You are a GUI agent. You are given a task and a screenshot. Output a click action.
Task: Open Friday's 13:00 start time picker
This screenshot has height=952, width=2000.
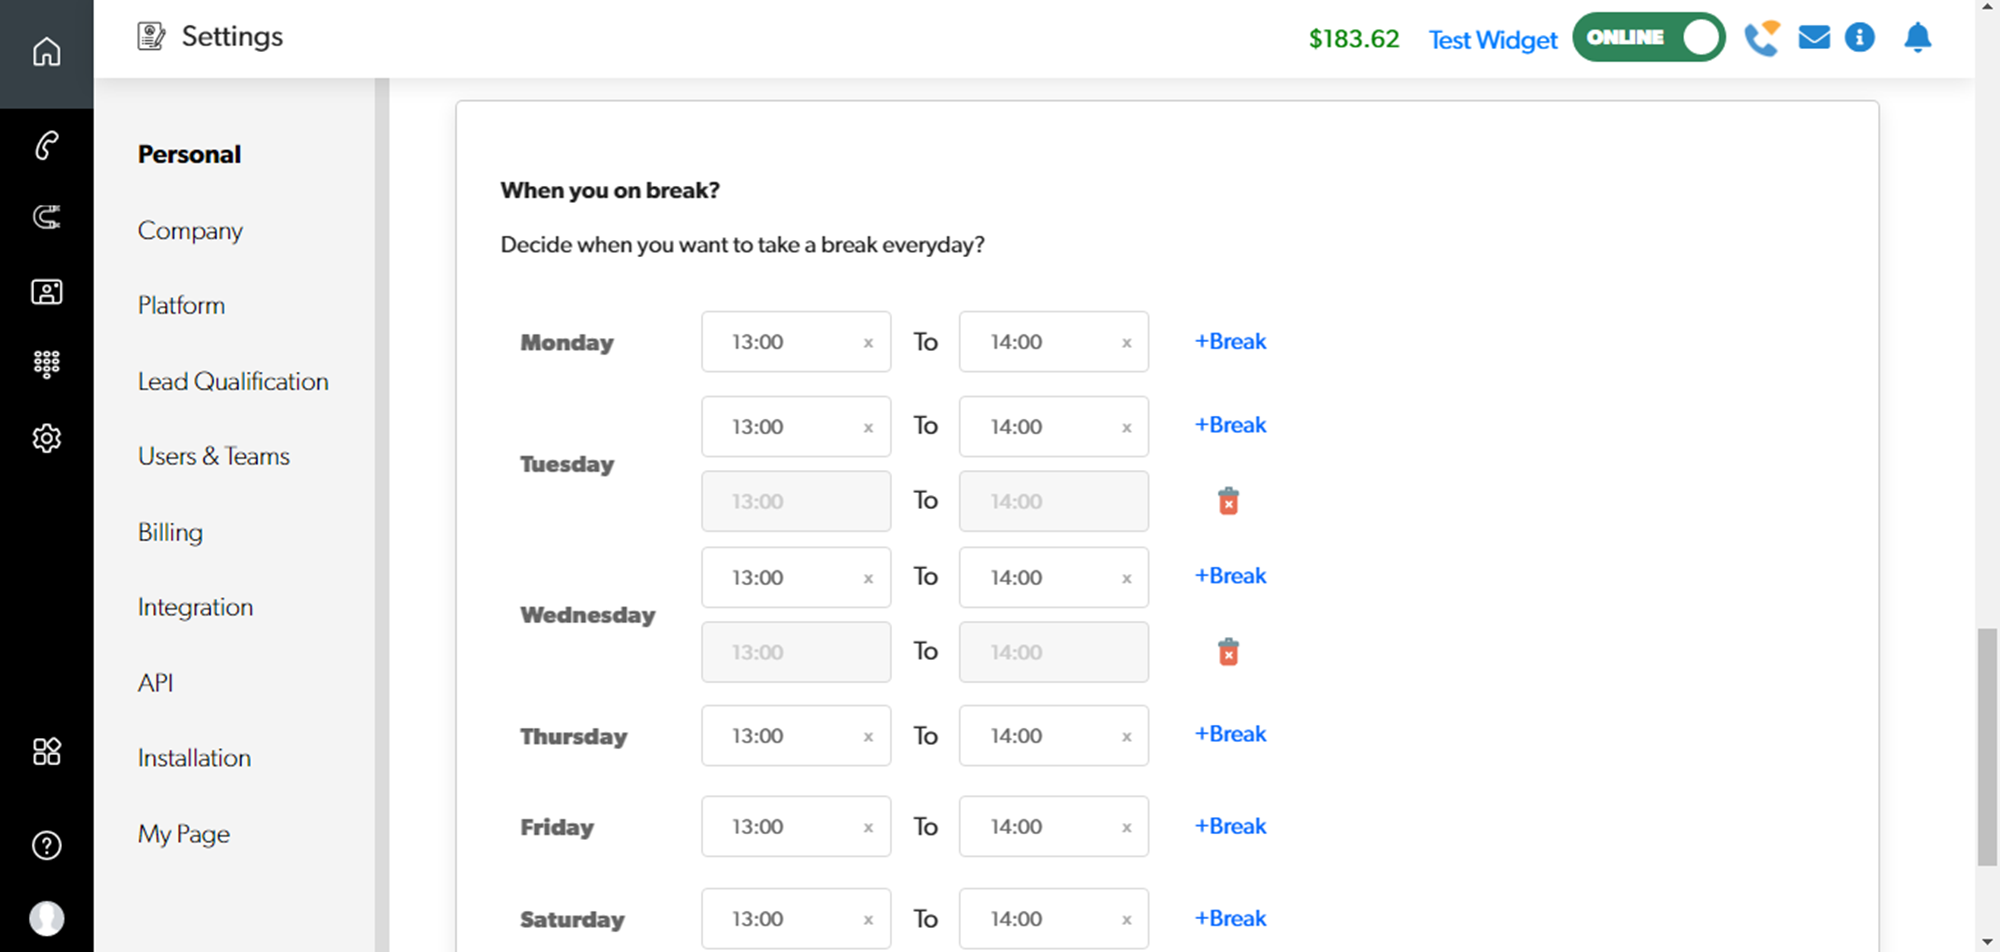pyautogui.click(x=782, y=827)
